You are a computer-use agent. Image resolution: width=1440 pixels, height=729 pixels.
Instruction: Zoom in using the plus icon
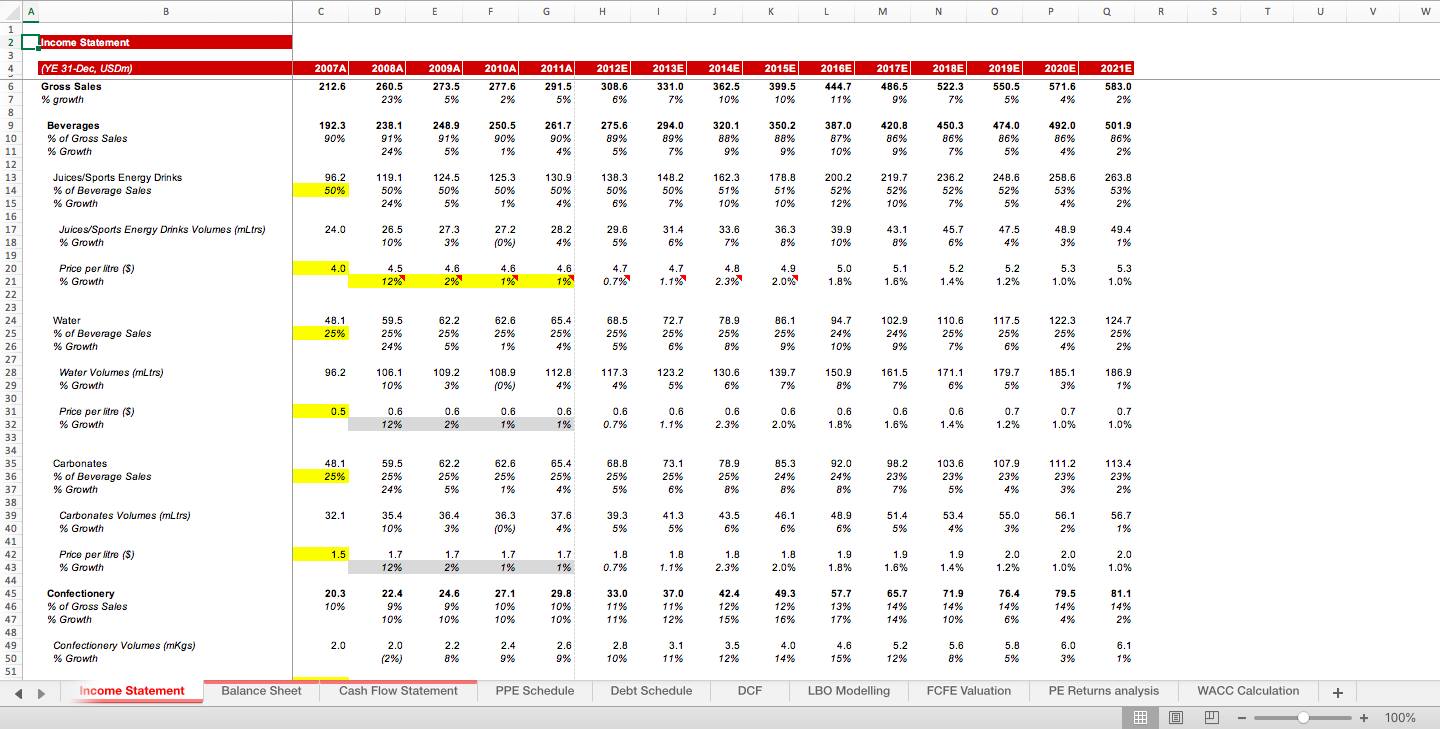(x=1362, y=717)
